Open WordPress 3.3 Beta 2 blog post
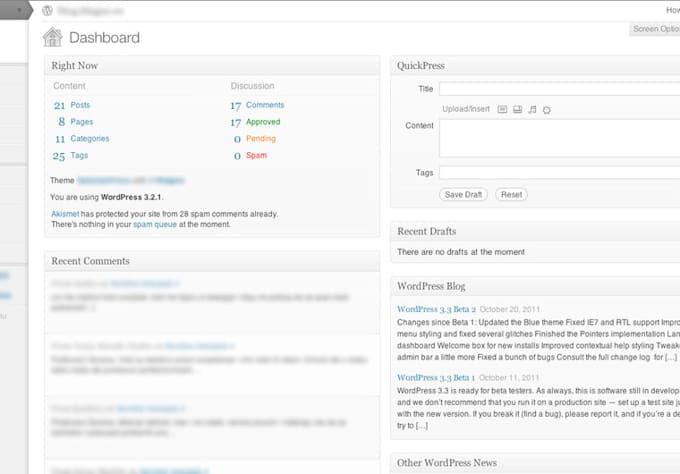Screen dimensions: 680x474 click(x=436, y=309)
